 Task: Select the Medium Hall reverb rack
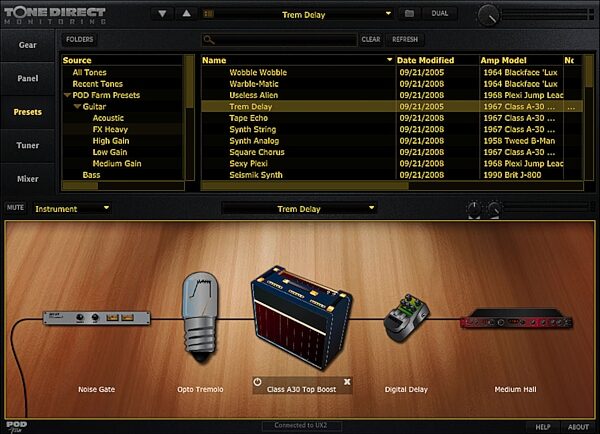(x=517, y=319)
